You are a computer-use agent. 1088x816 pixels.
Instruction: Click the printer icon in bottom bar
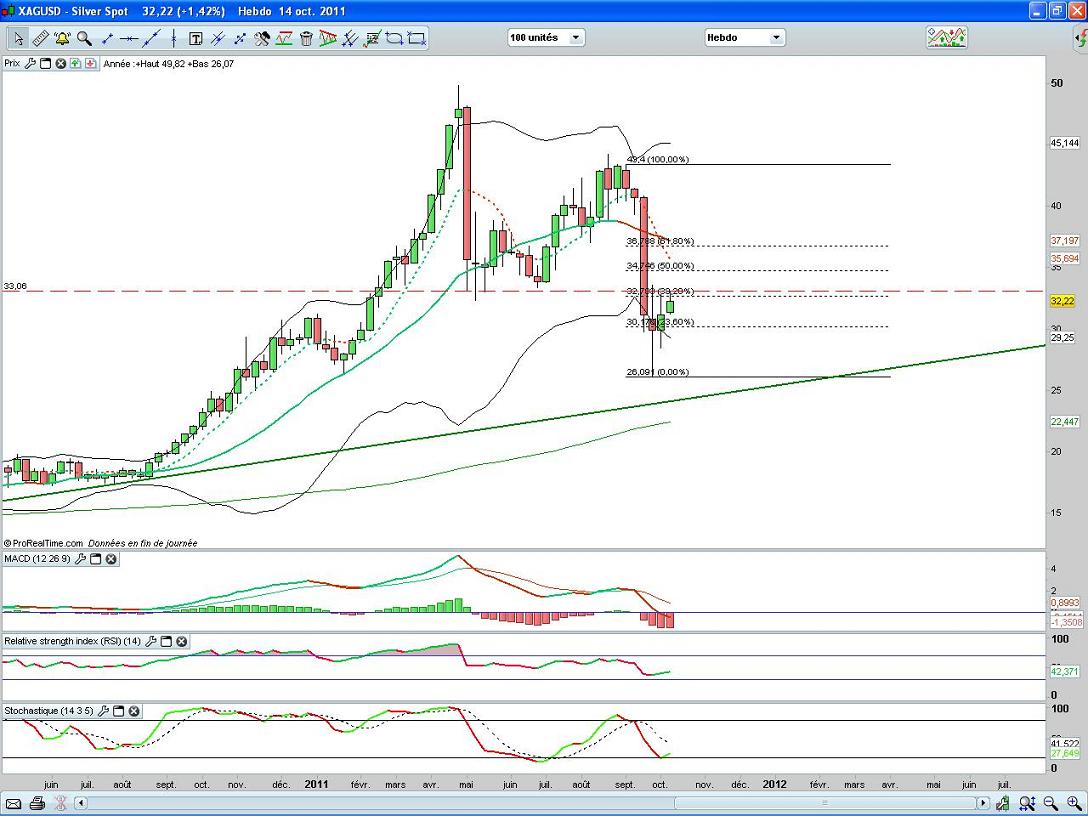coord(37,803)
